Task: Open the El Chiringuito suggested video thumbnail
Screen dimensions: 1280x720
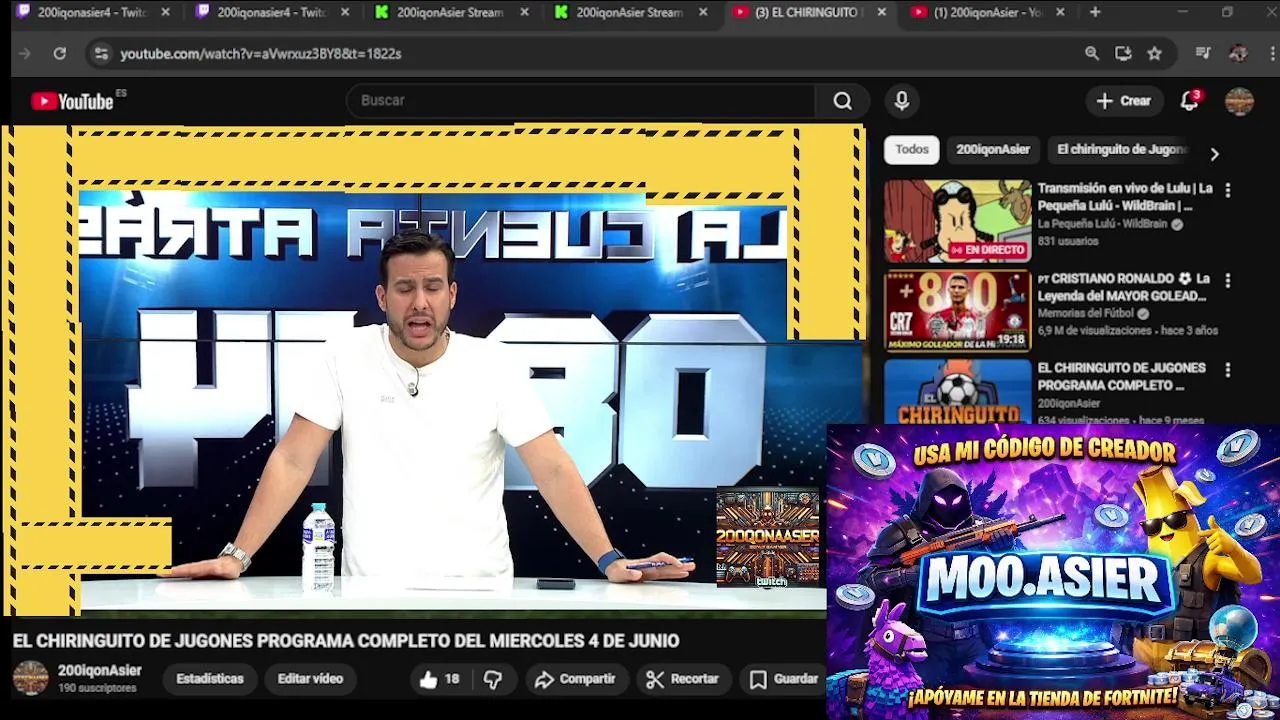Action: pos(957,392)
